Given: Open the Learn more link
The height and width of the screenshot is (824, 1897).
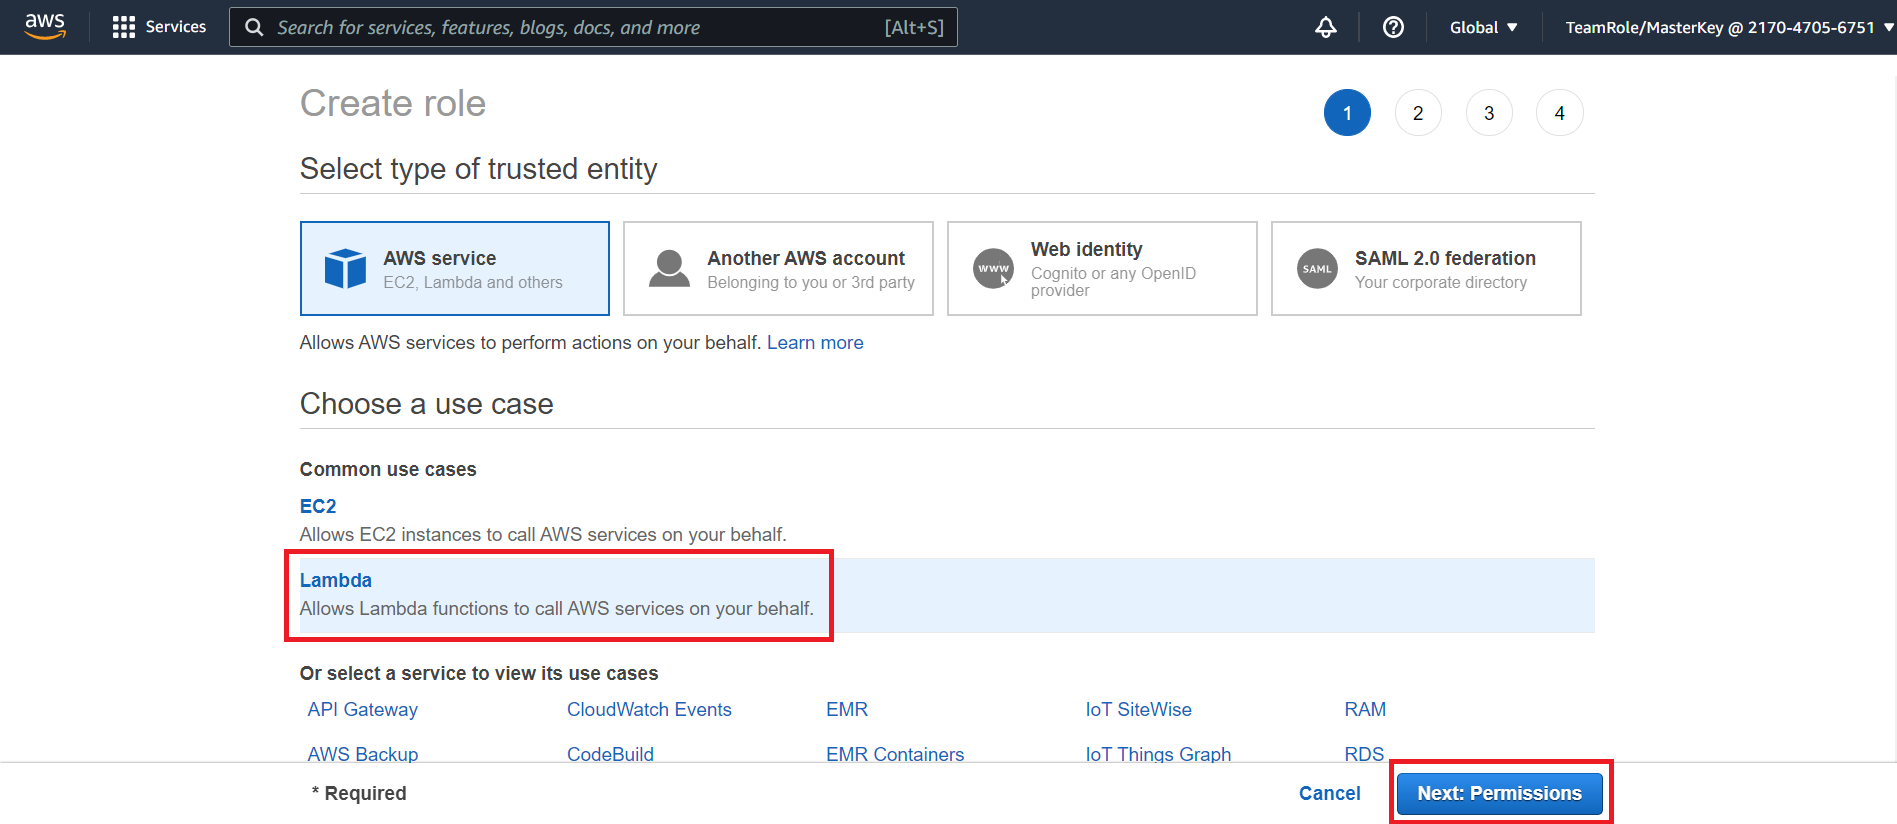Looking at the screenshot, I should pos(815,342).
